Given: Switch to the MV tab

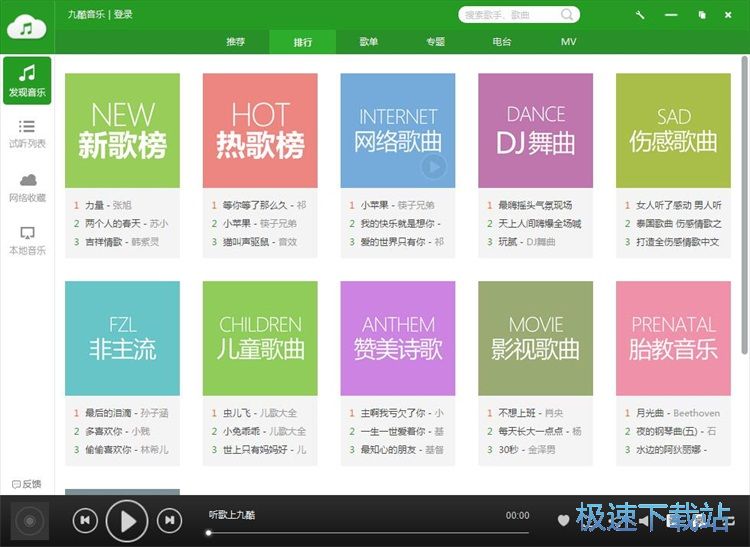Looking at the screenshot, I should pyautogui.click(x=568, y=42).
